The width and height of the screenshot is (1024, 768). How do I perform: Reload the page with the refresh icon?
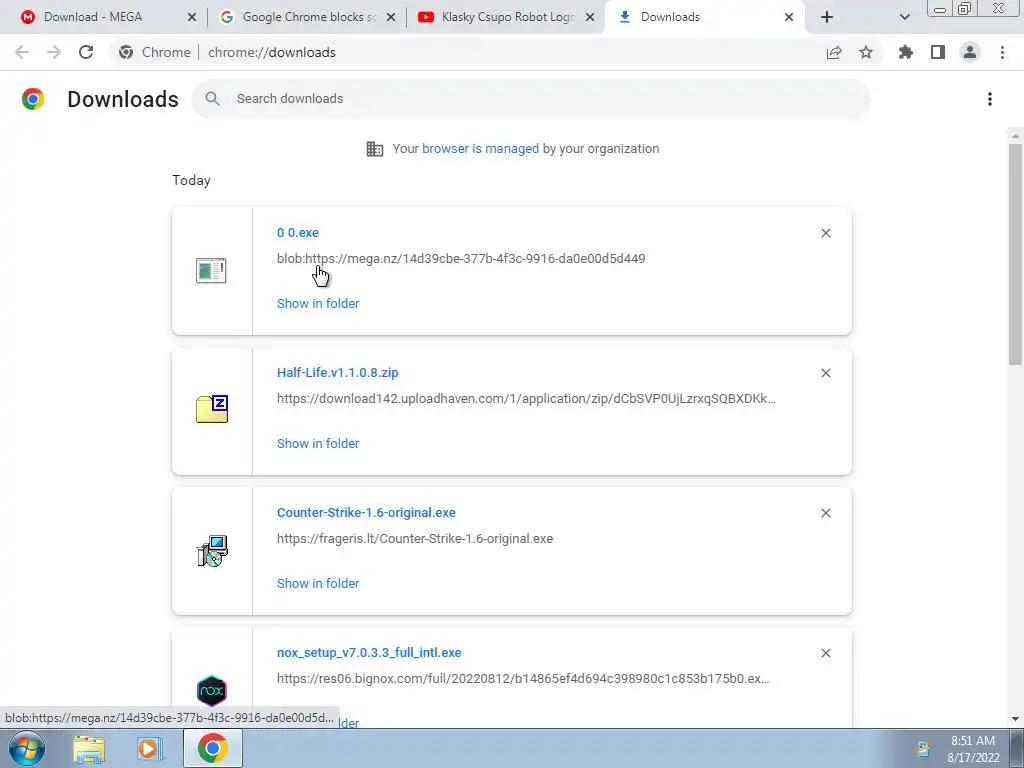click(86, 52)
